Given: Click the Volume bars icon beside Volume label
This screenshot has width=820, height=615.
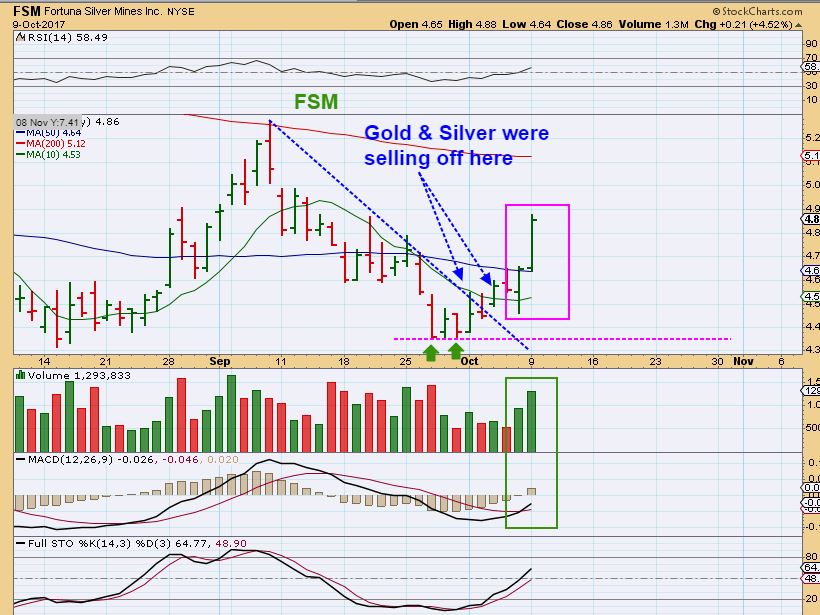Looking at the screenshot, I should coord(21,375).
